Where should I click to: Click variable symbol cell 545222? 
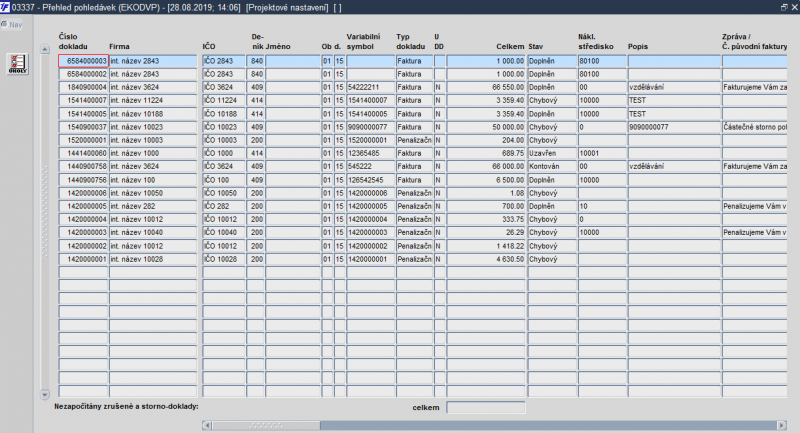point(371,166)
